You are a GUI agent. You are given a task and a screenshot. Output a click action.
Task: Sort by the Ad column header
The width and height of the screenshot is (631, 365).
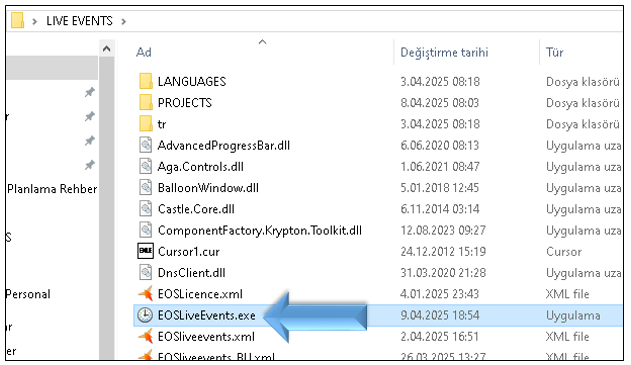coord(144,52)
